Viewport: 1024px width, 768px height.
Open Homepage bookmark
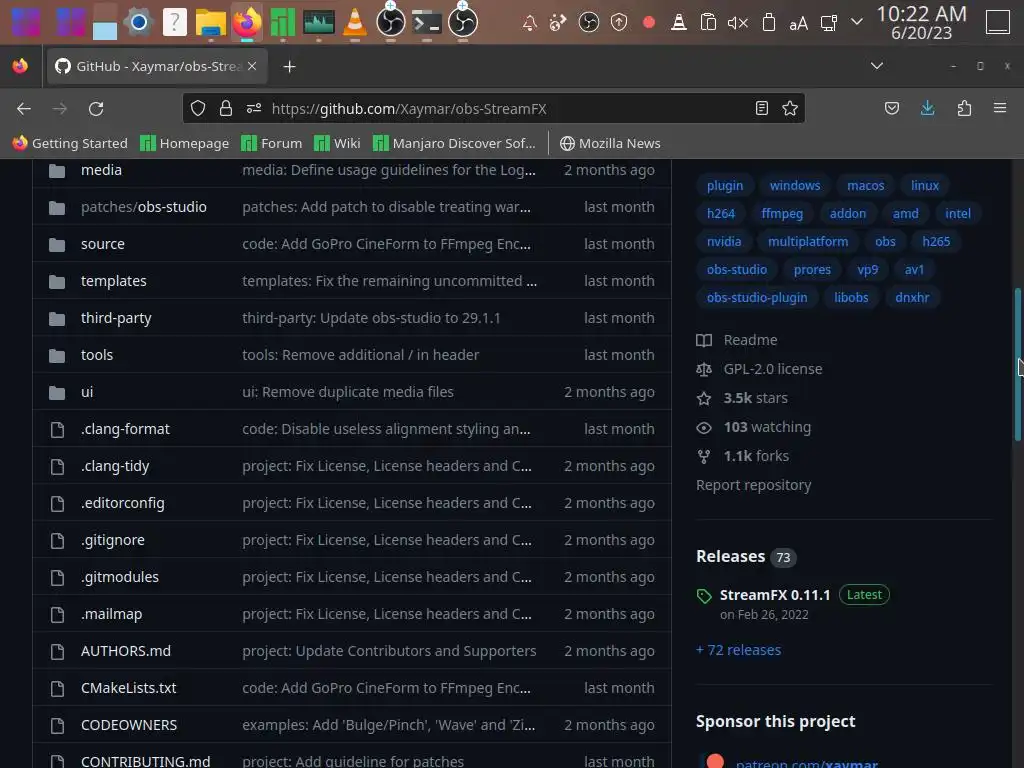point(185,143)
